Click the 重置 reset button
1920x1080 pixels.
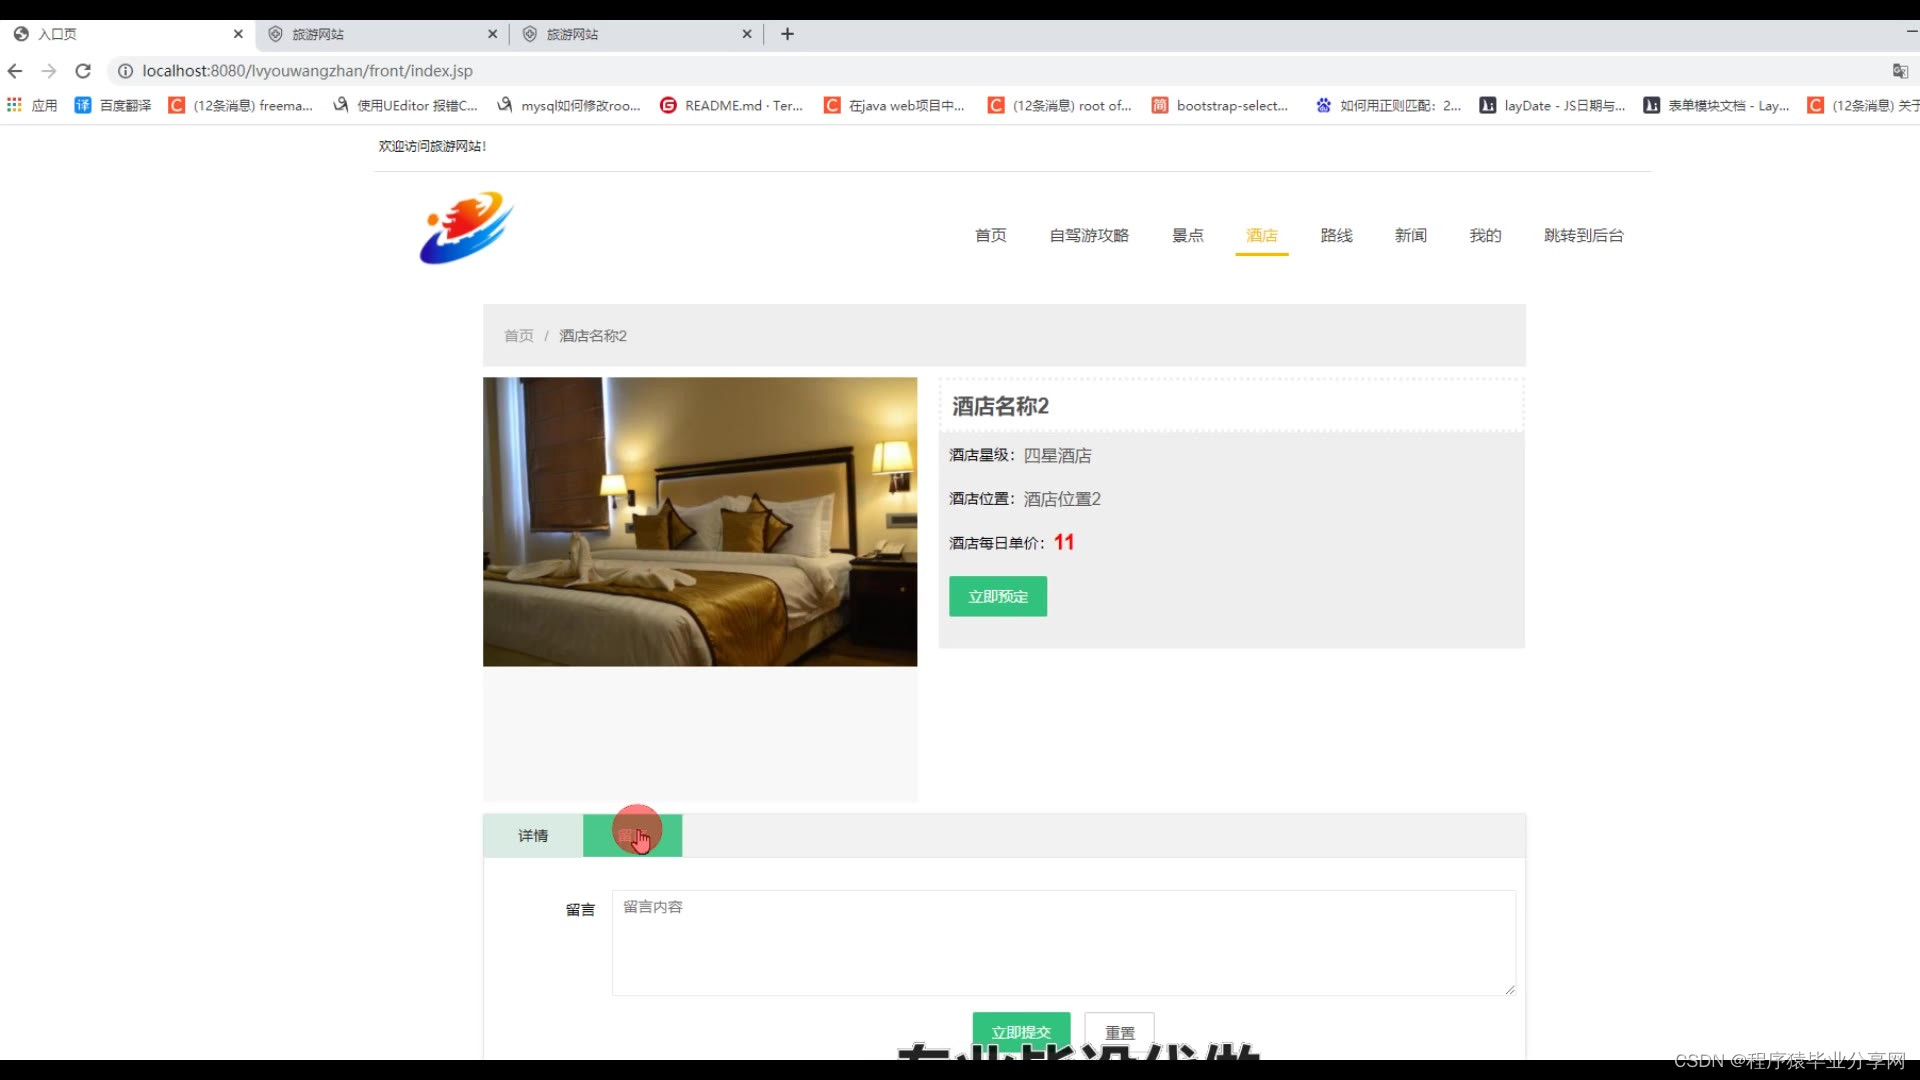[x=1119, y=1031]
